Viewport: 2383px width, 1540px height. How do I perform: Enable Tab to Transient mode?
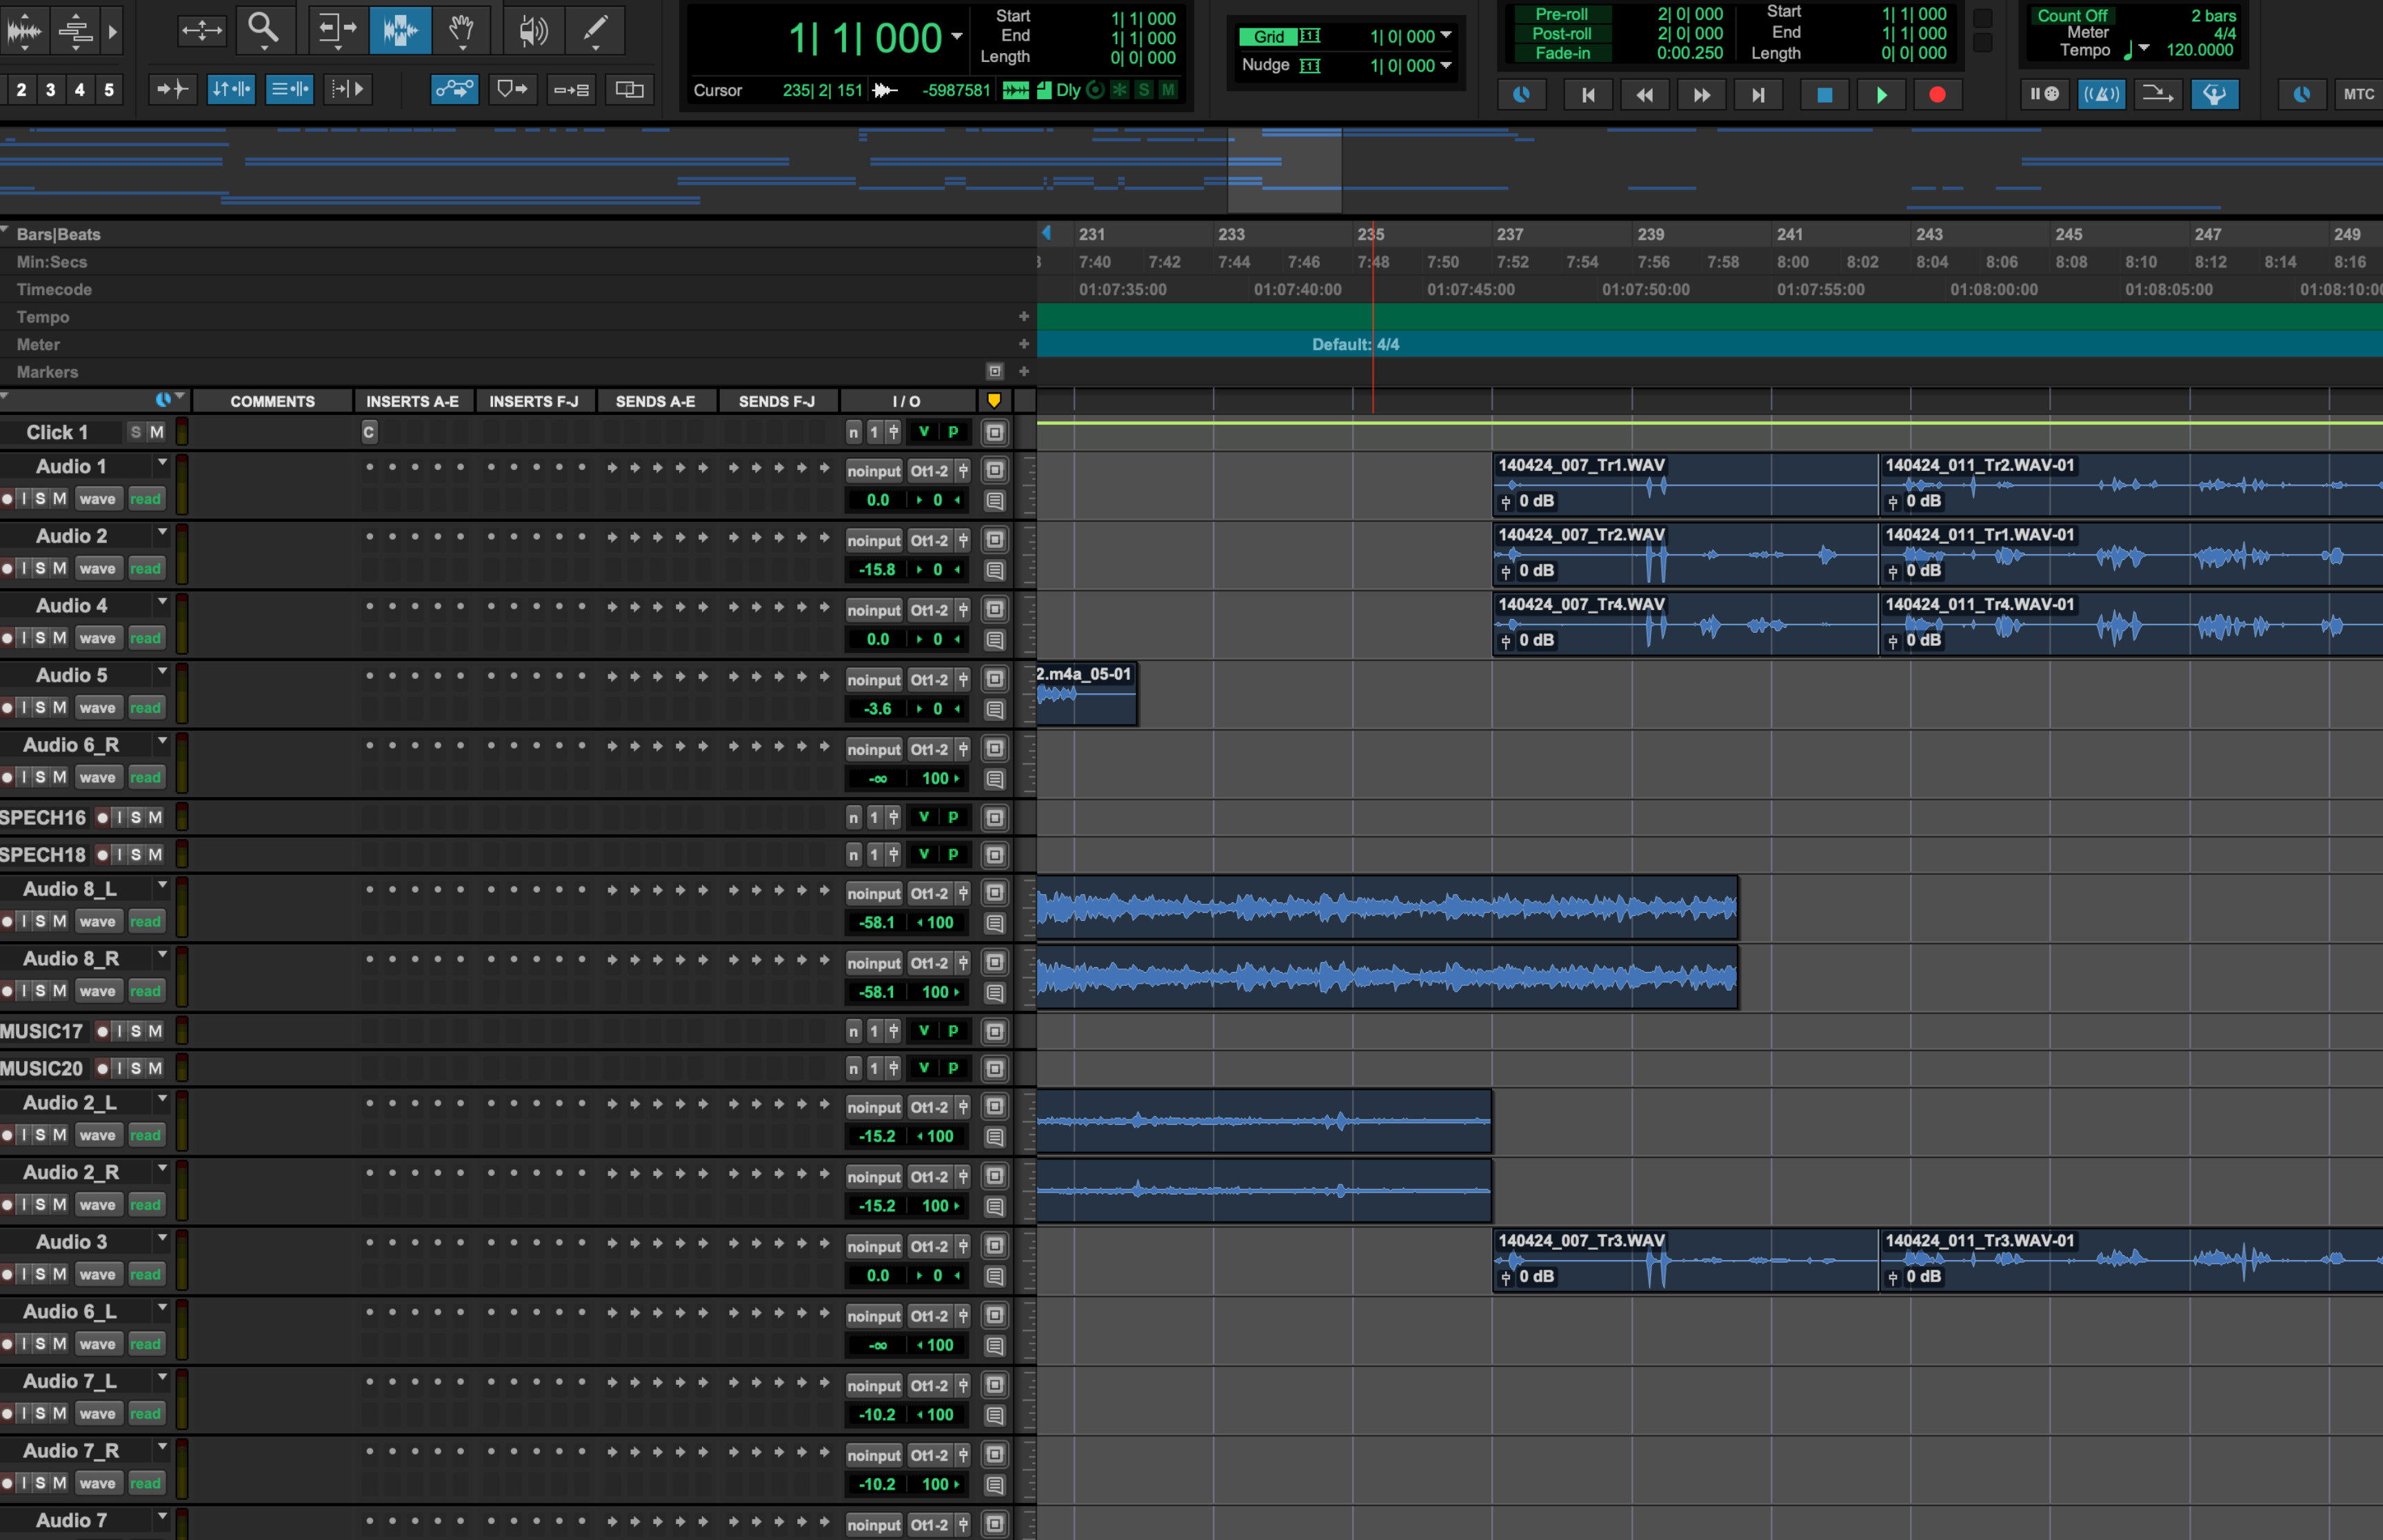(x=172, y=89)
